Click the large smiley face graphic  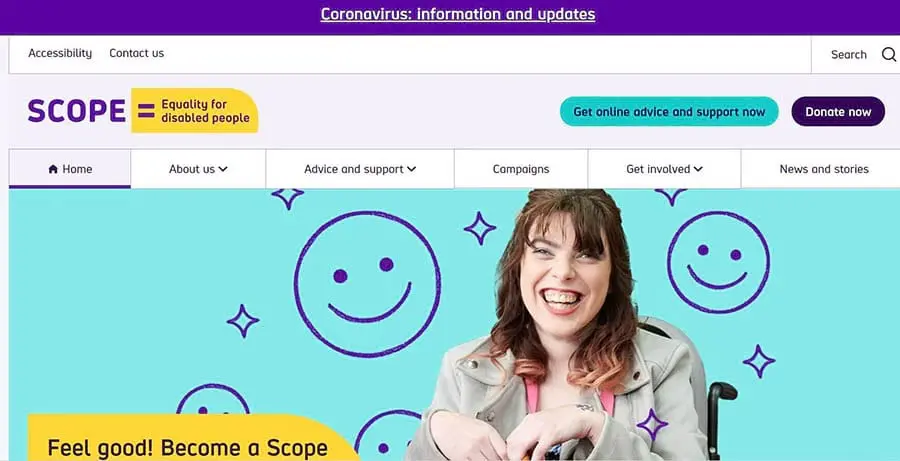(367, 284)
